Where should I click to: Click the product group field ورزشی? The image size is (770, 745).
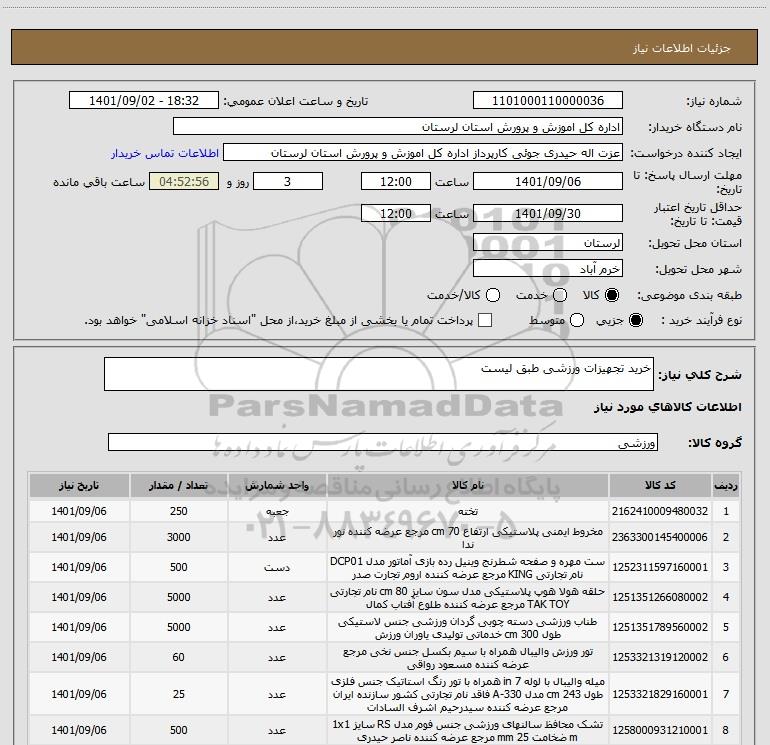pos(383,442)
